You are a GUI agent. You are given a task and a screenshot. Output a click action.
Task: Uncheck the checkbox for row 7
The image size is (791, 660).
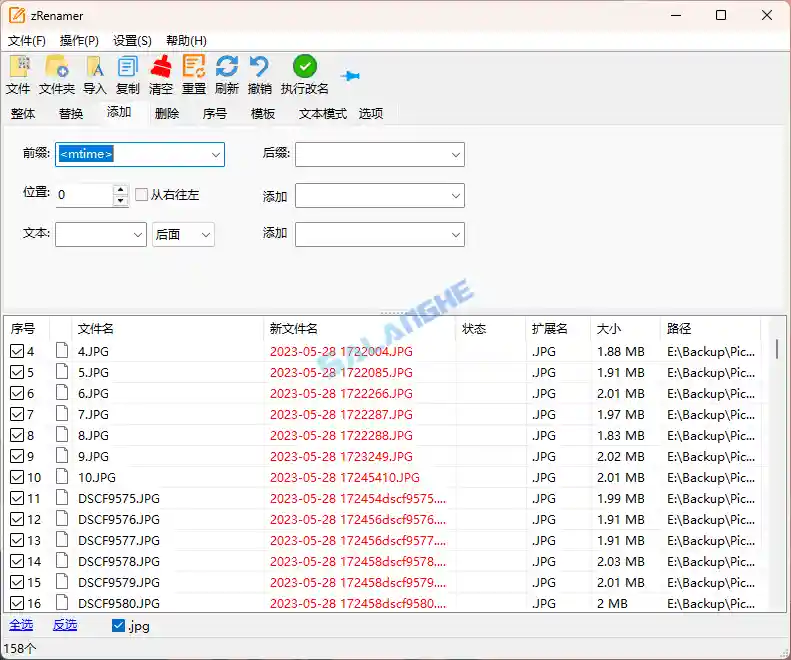pyautogui.click(x=17, y=414)
